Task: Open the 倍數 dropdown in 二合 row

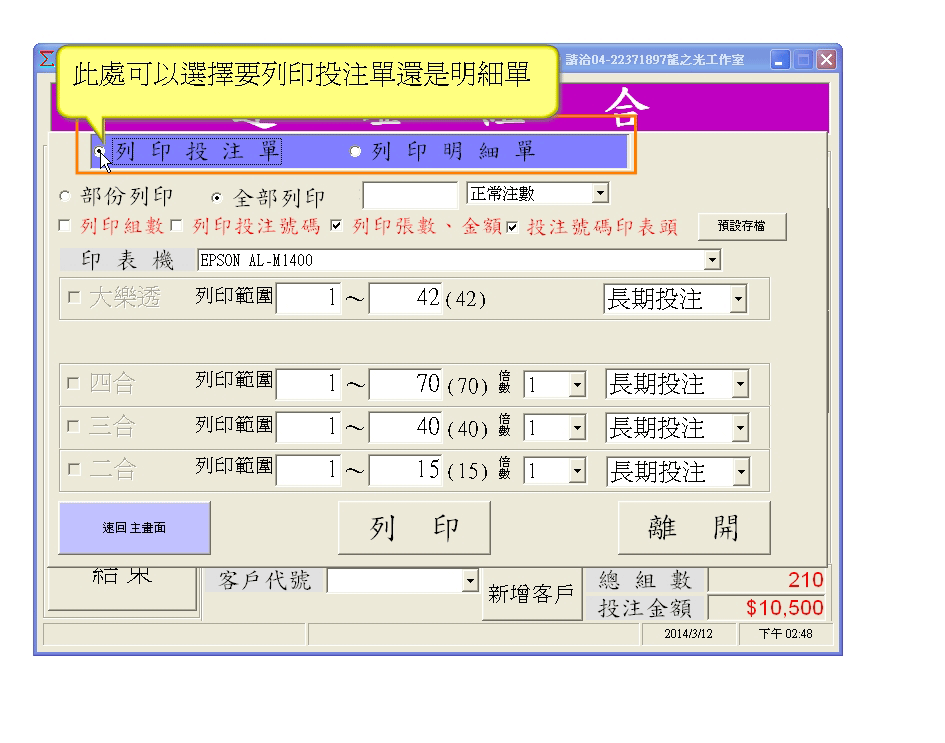Action: (x=577, y=471)
